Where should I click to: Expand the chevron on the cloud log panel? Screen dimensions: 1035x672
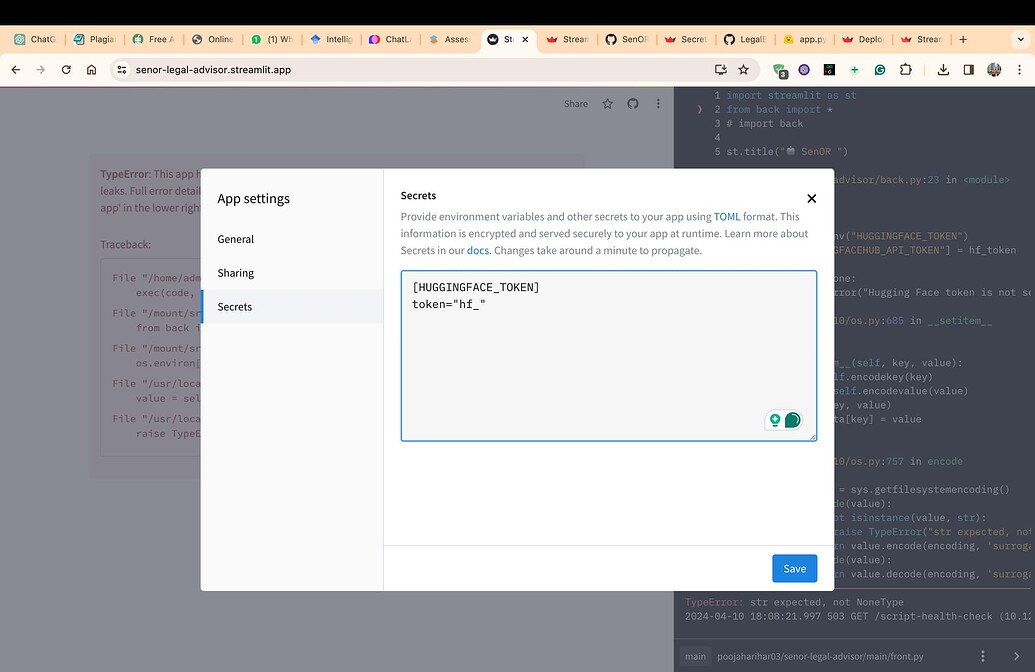tap(698, 110)
